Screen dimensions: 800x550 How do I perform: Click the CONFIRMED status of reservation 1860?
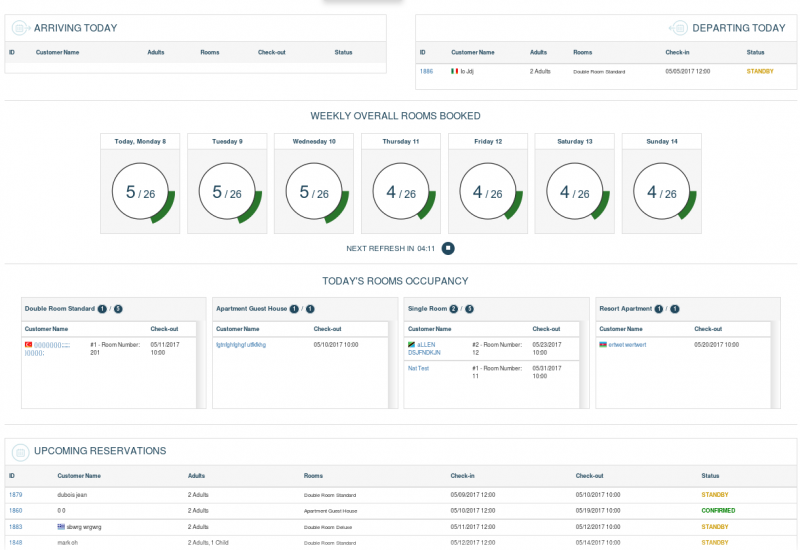pyautogui.click(x=718, y=511)
